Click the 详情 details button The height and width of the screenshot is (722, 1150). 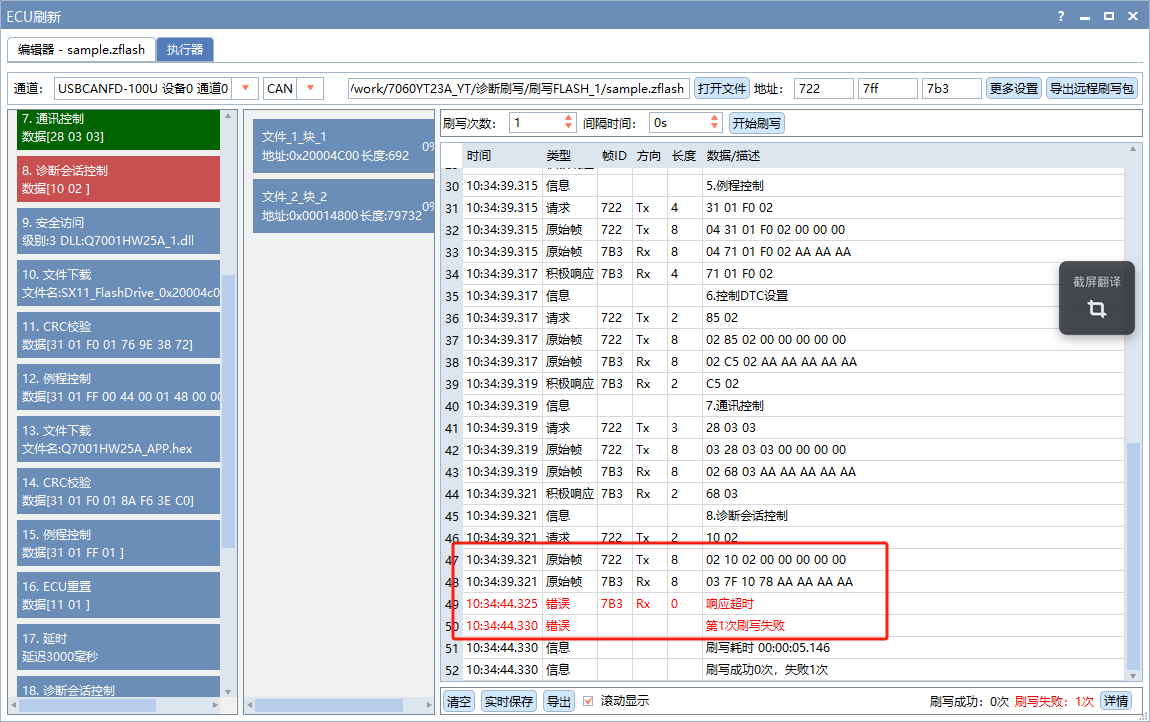coord(1115,701)
